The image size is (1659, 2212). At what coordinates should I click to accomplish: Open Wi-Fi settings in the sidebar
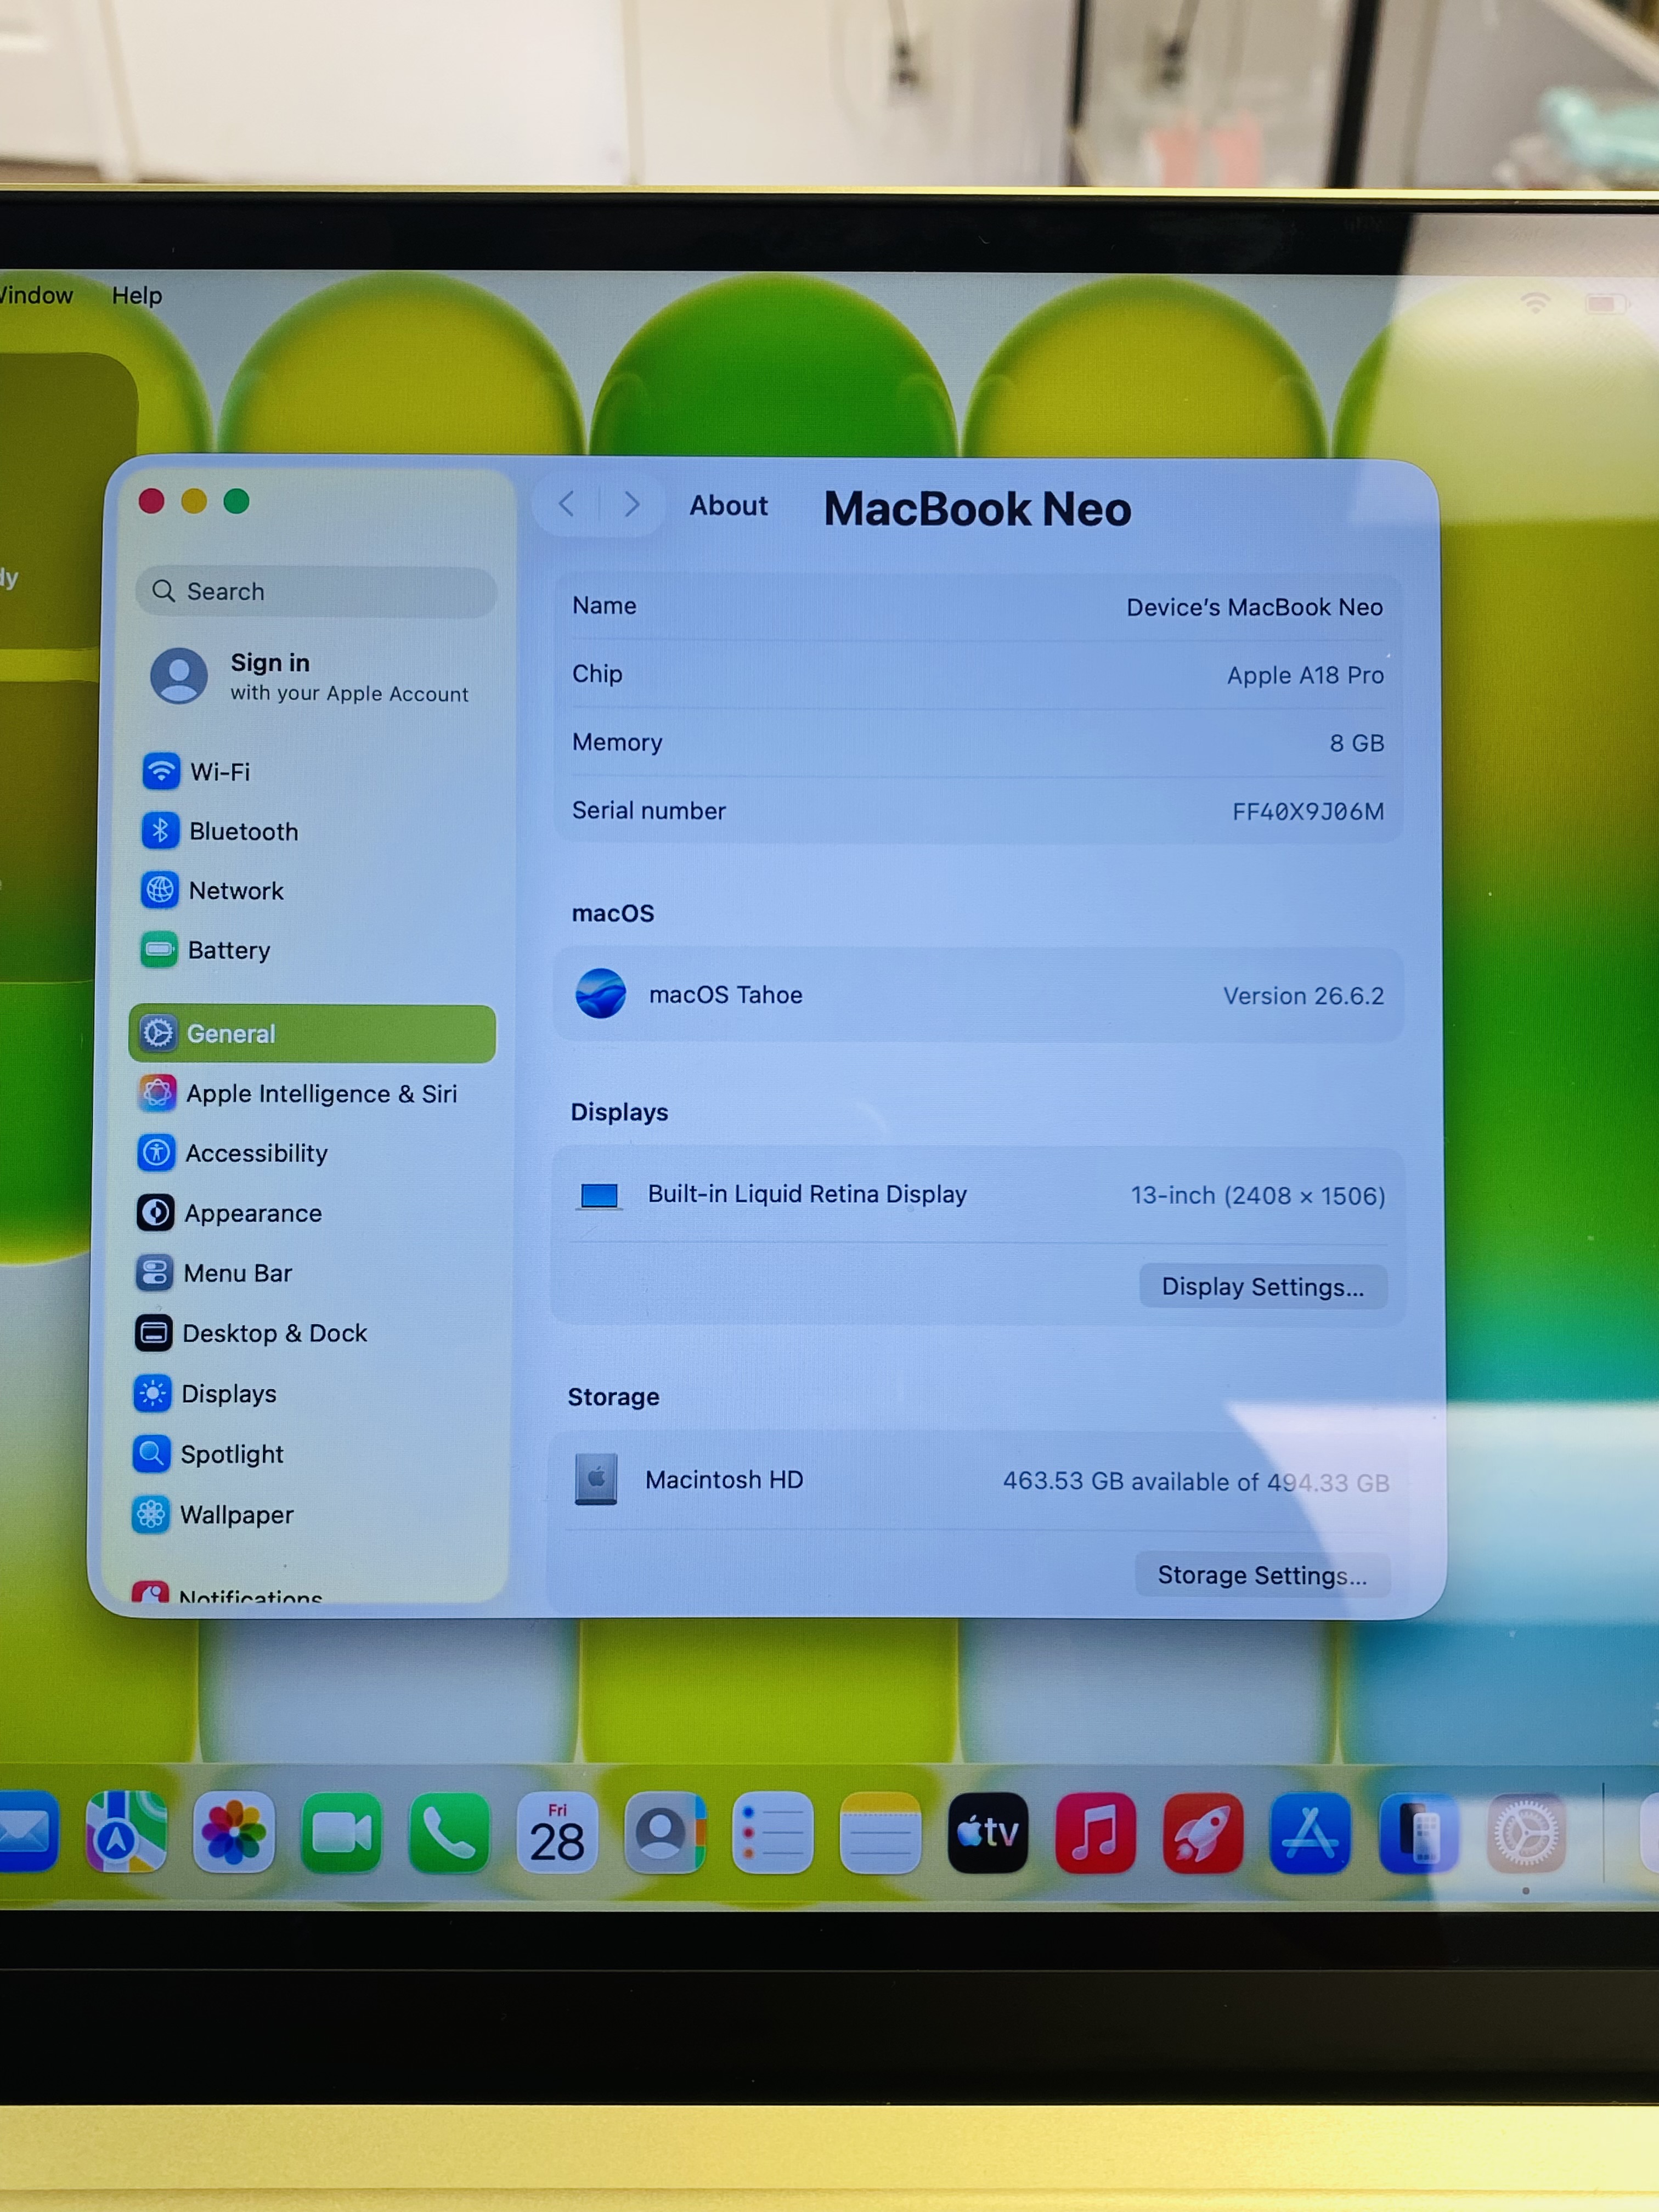(312, 771)
